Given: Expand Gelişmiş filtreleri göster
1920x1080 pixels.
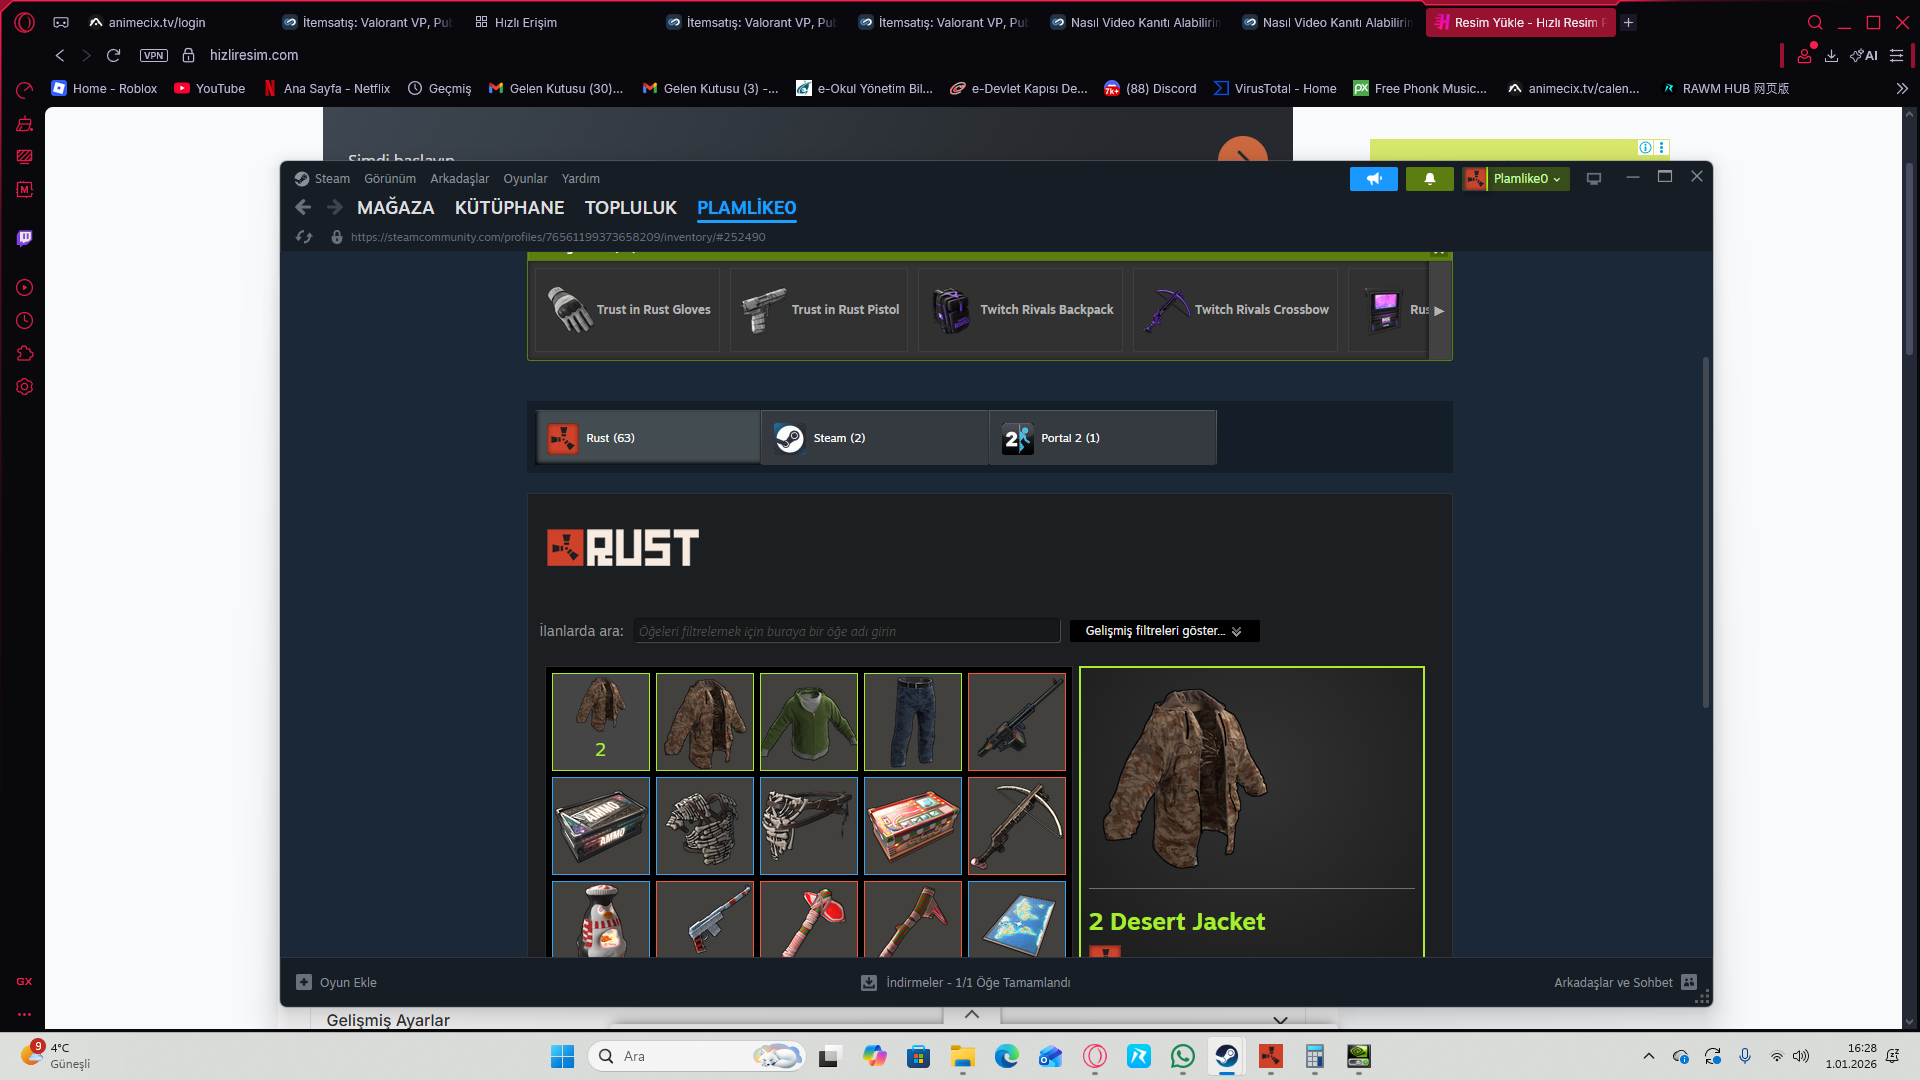Looking at the screenshot, I should (1164, 631).
